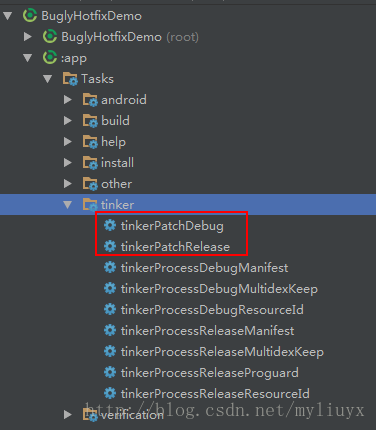Expand the install task group
Image resolution: width=376 pixels, height=430 pixels.
tap(68, 163)
